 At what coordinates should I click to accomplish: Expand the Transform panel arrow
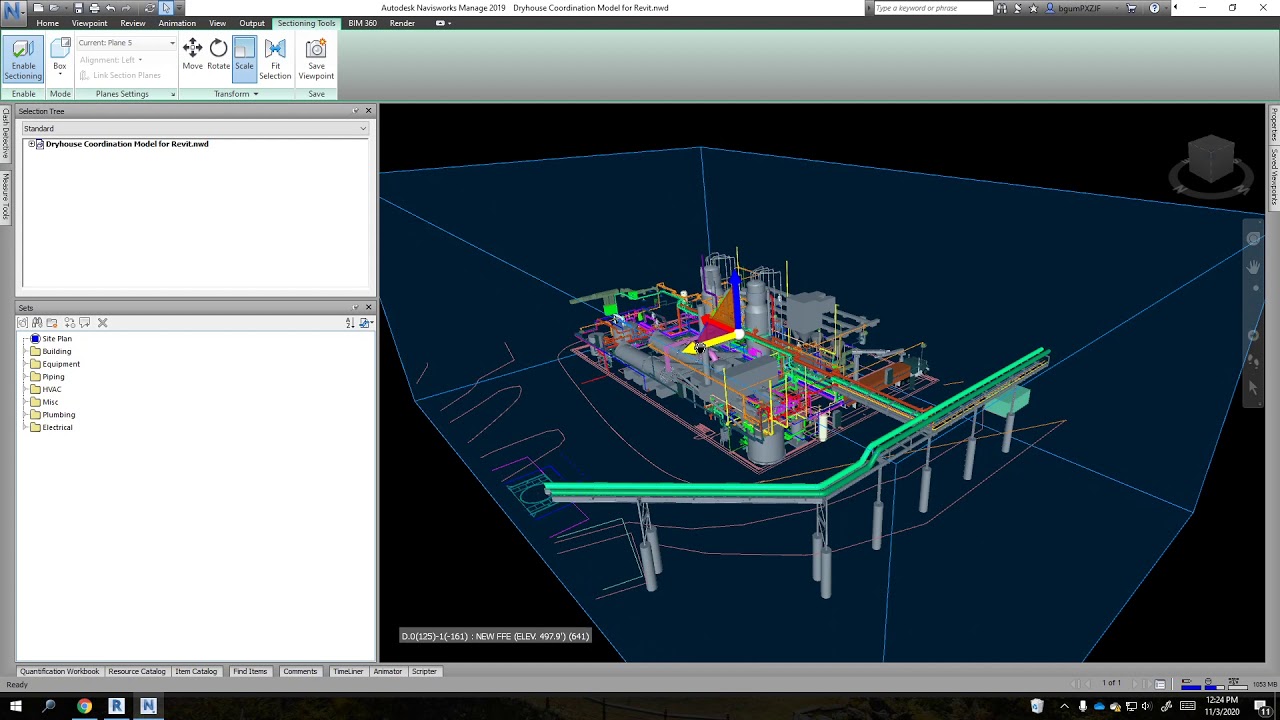(x=255, y=94)
